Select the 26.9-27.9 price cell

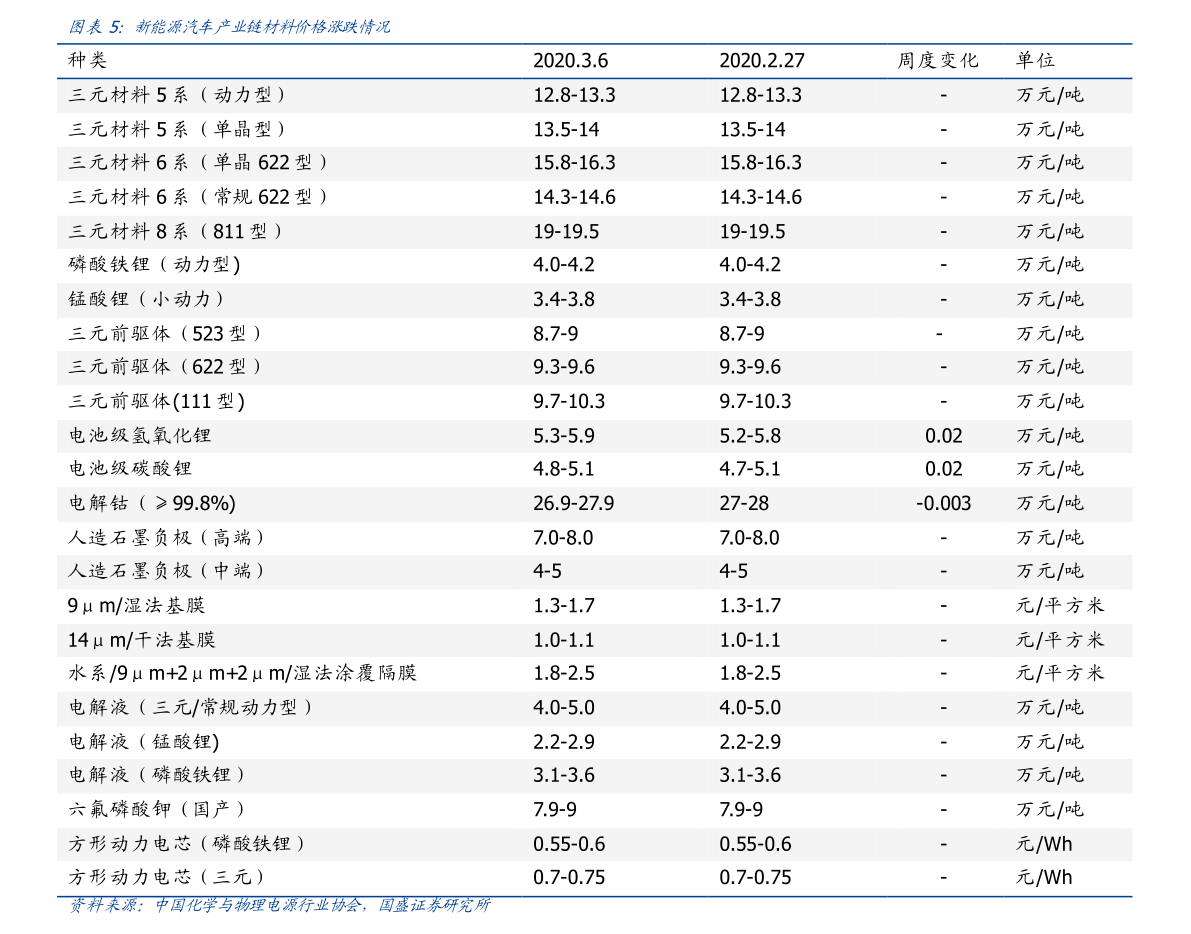pyautogui.click(x=573, y=503)
